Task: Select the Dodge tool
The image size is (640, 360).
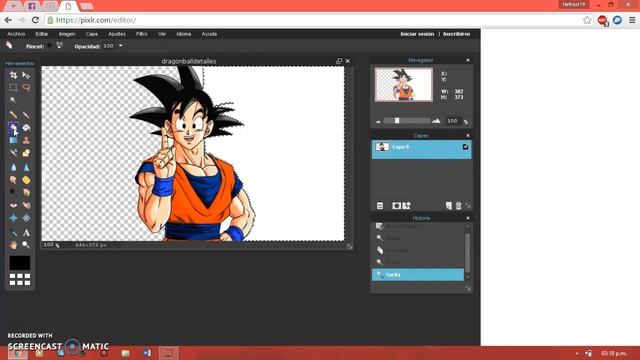Action: pyautogui.click(x=13, y=192)
